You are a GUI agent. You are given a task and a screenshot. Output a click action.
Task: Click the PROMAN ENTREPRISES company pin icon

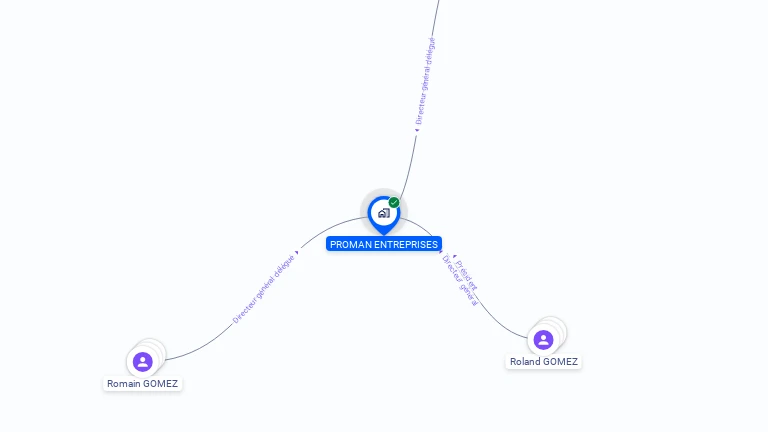click(x=384, y=215)
